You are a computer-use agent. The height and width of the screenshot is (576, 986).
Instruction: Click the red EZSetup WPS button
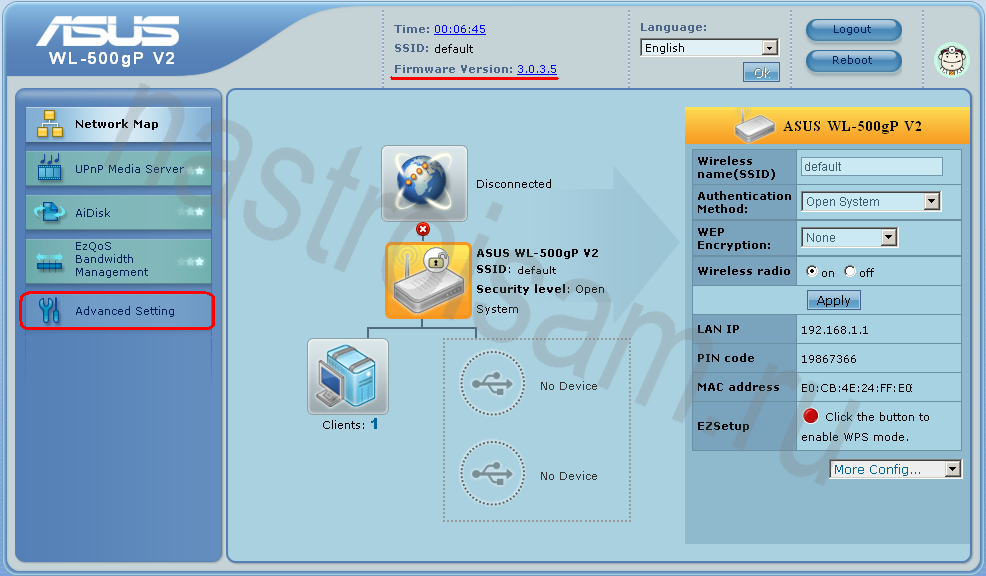click(810, 416)
